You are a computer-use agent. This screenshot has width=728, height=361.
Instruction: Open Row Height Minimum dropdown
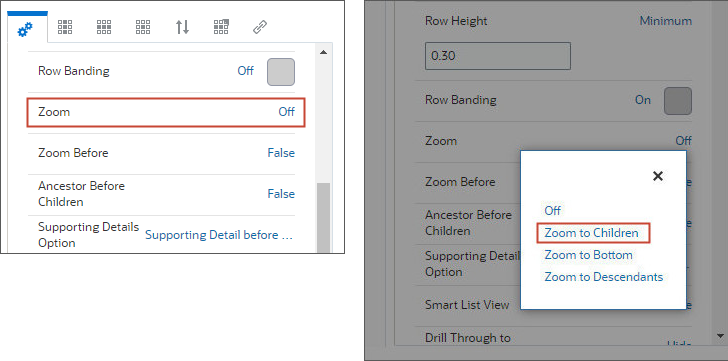click(665, 21)
